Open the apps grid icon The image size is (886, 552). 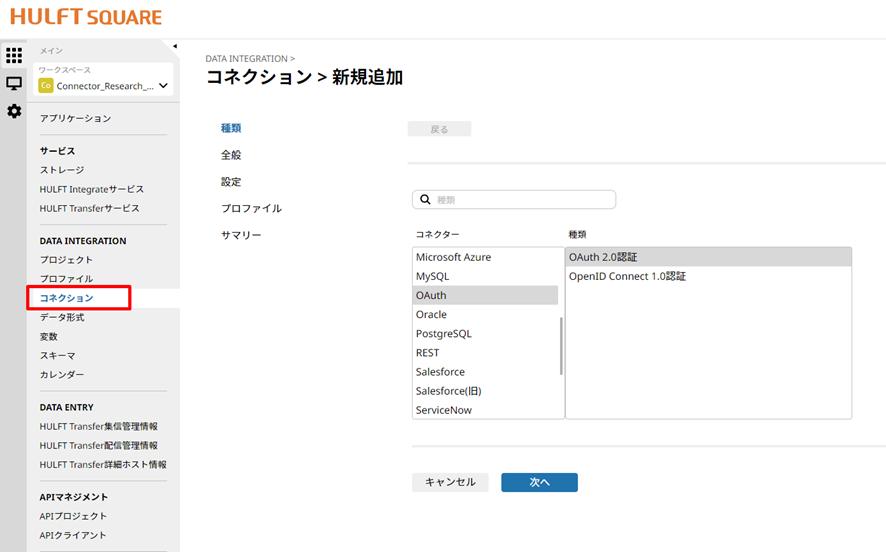coord(14,55)
